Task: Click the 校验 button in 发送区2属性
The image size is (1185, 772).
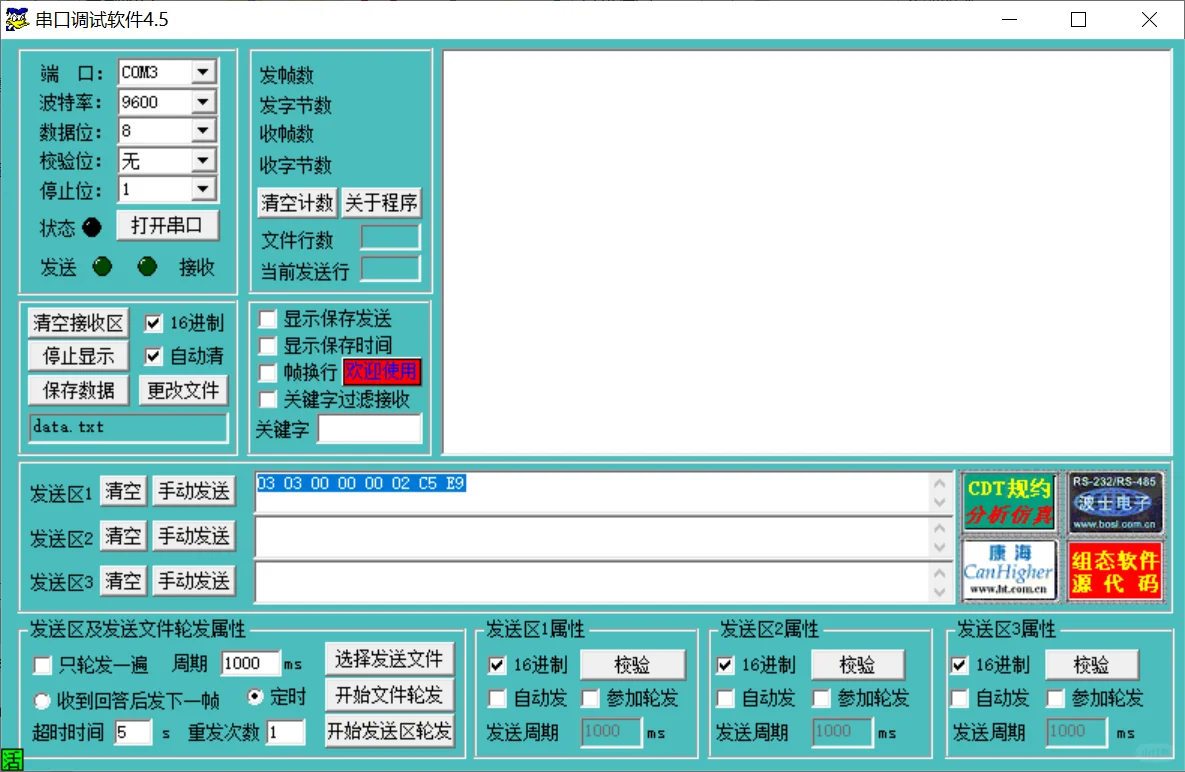Action: [858, 664]
